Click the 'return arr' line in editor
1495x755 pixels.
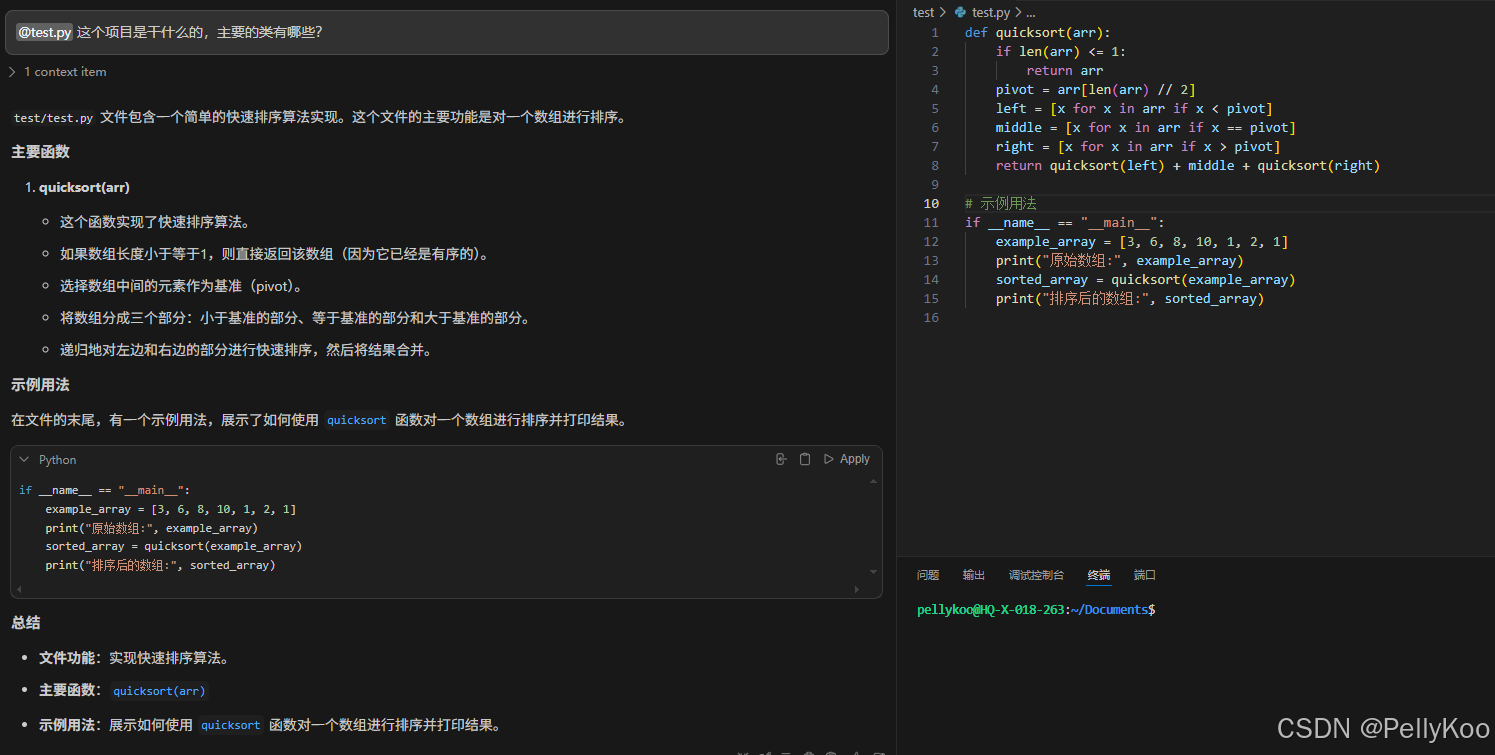coord(1064,71)
